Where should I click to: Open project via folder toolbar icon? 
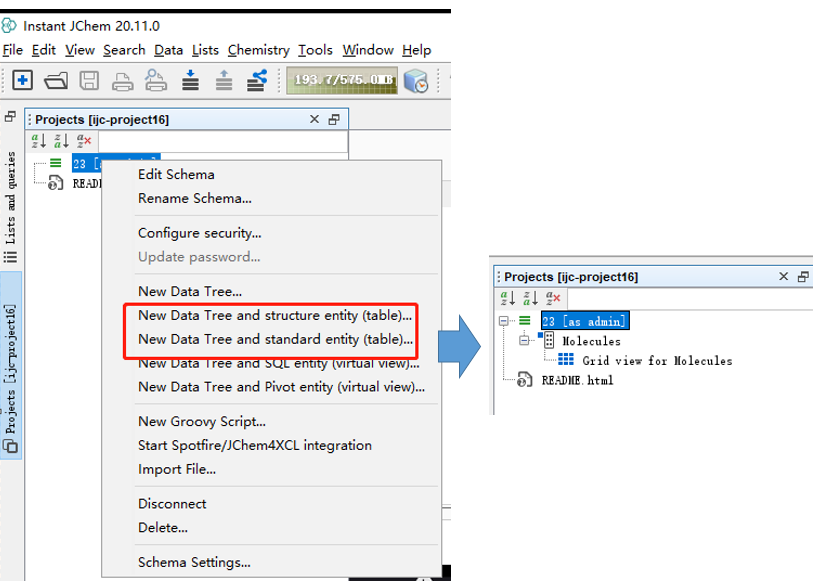point(56,81)
